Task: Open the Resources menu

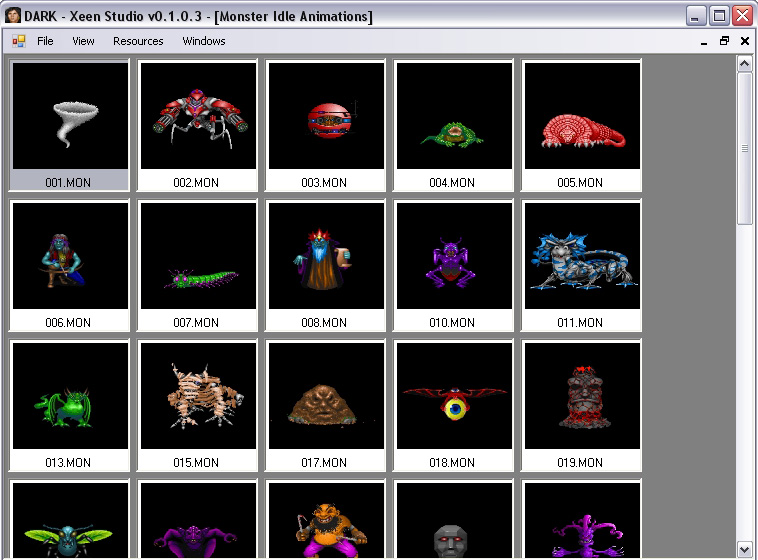Action: [138, 41]
